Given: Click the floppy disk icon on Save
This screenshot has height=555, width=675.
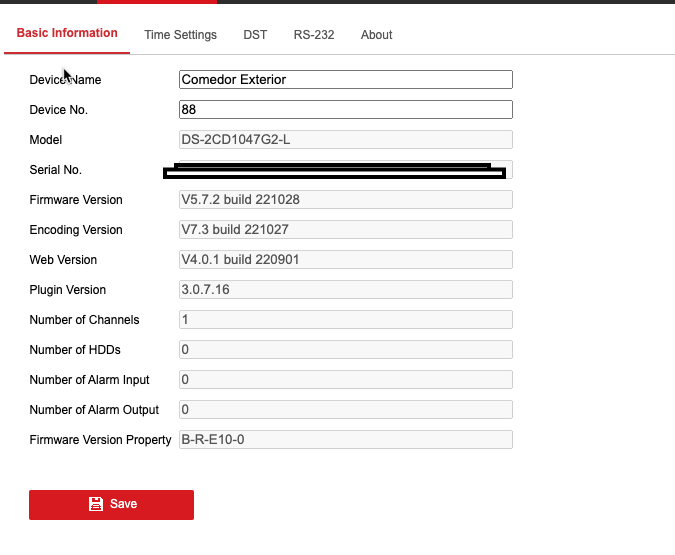Looking at the screenshot, I should [96, 504].
